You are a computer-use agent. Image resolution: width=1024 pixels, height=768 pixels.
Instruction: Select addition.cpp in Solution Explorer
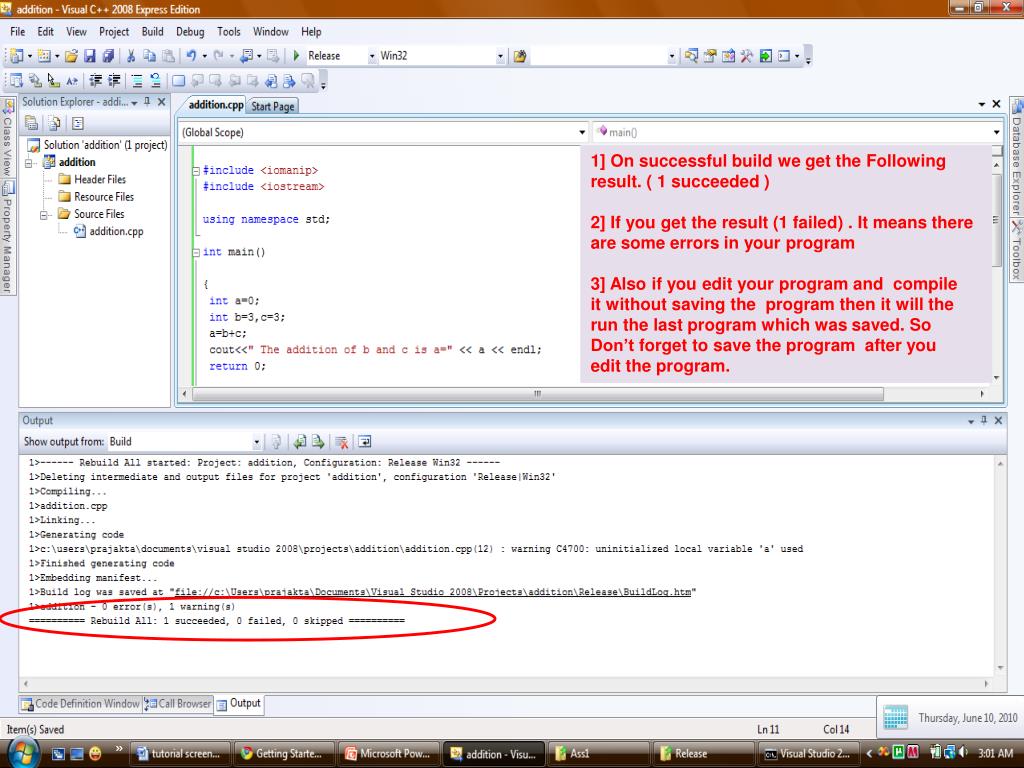point(116,231)
